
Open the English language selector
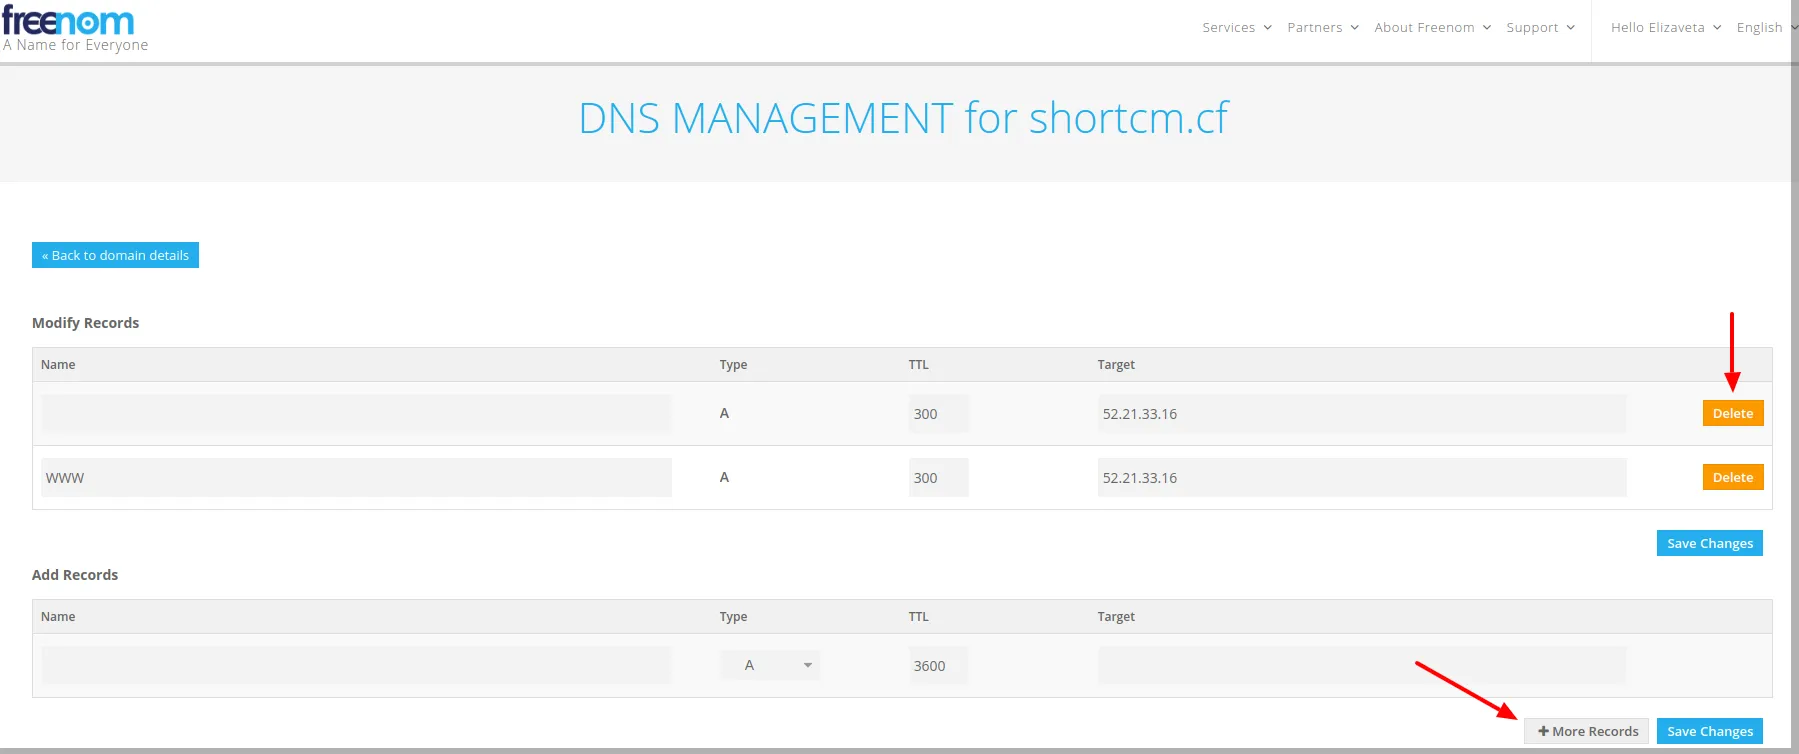[1766, 28]
